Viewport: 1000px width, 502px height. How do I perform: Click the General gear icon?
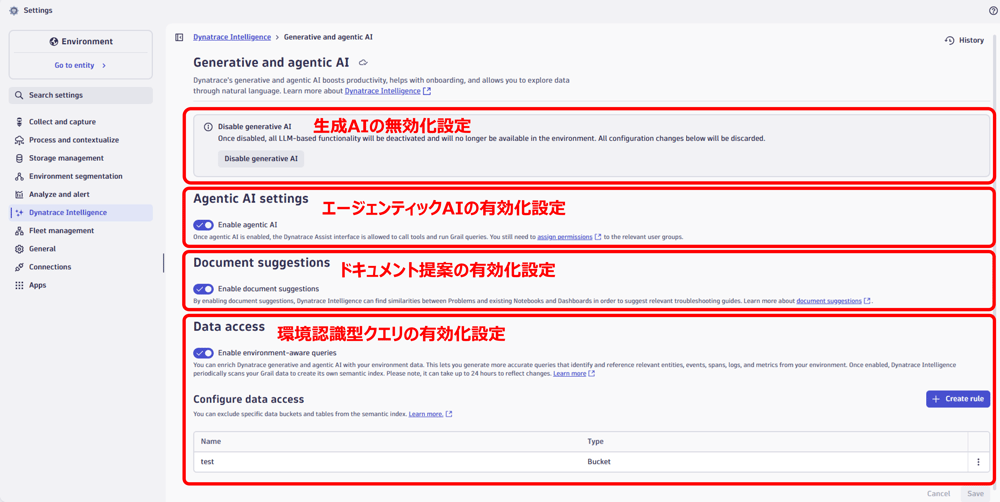tap(19, 249)
